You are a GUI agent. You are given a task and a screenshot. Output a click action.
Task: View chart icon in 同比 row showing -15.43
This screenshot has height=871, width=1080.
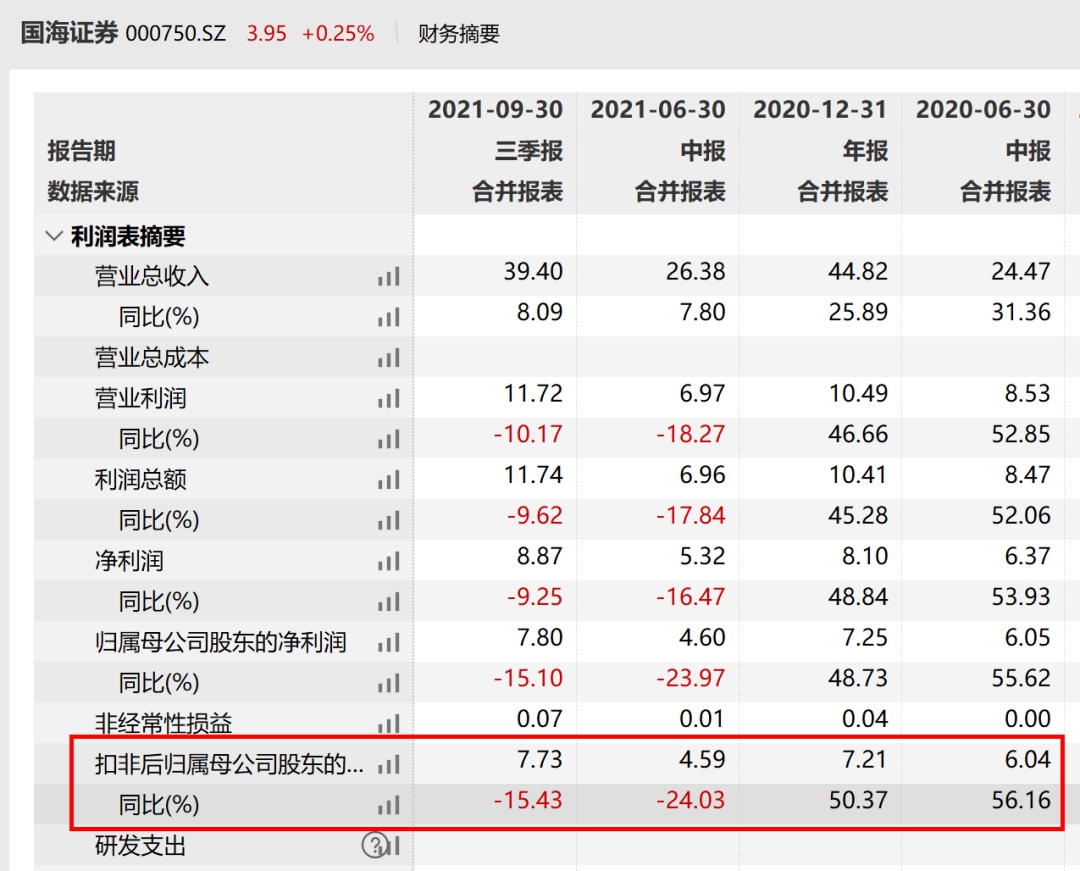pos(388,805)
